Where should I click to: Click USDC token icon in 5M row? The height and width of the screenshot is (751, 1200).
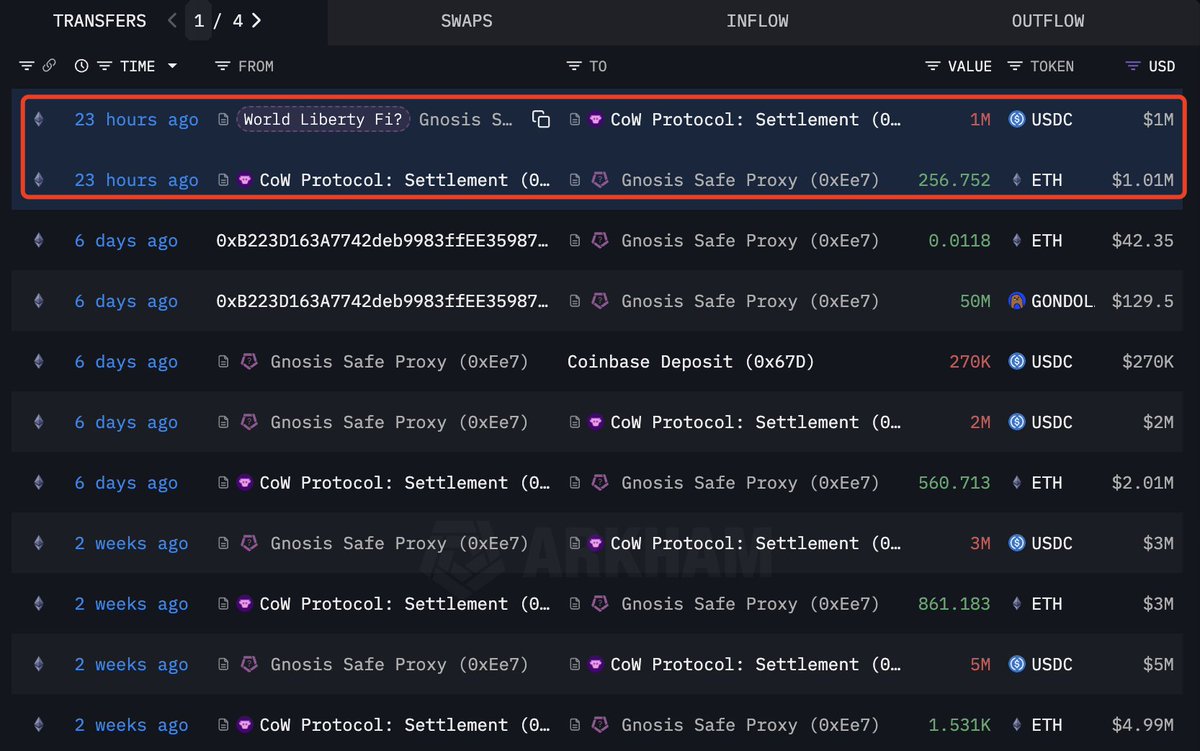[x=1017, y=665]
